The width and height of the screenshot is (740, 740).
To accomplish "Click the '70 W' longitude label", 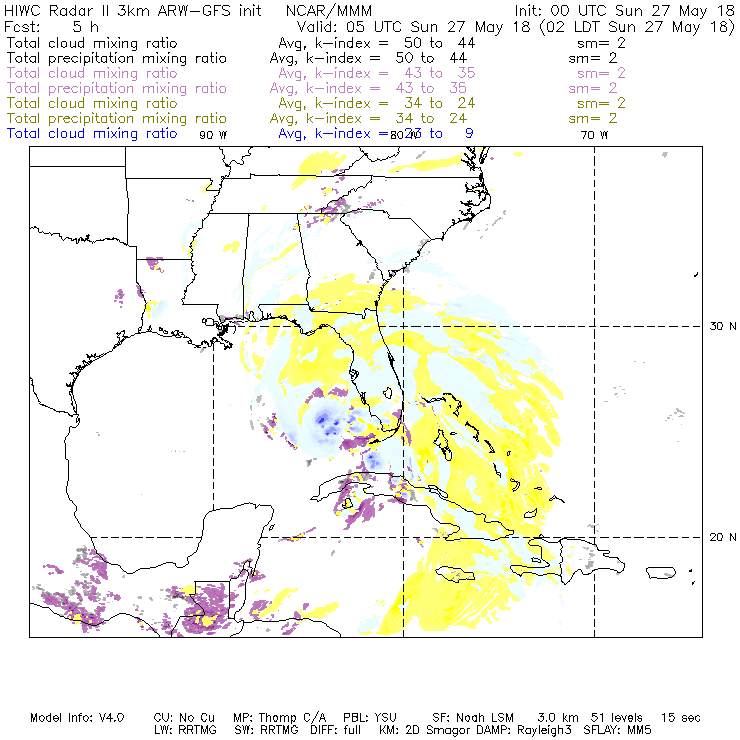I will [594, 135].
